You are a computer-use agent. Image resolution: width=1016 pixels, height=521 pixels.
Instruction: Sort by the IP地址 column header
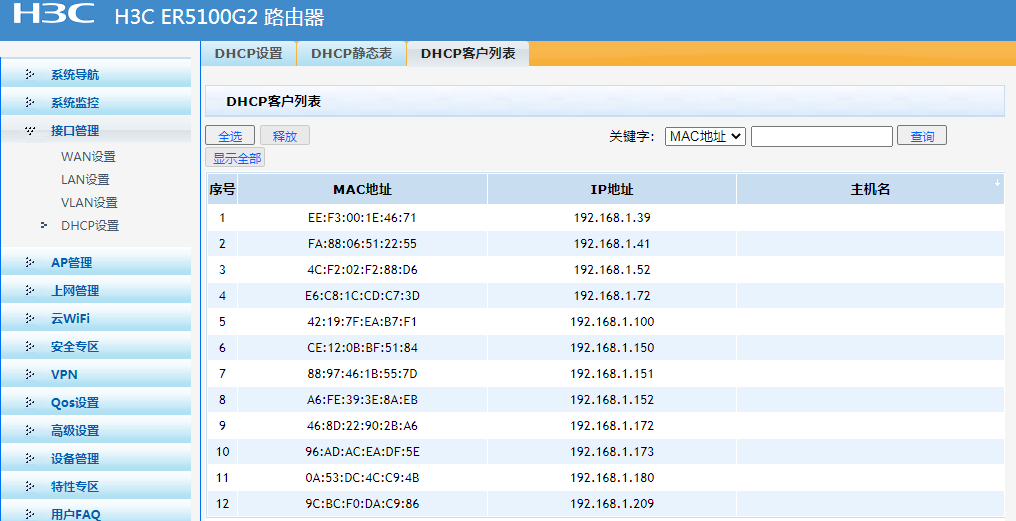[x=612, y=189]
